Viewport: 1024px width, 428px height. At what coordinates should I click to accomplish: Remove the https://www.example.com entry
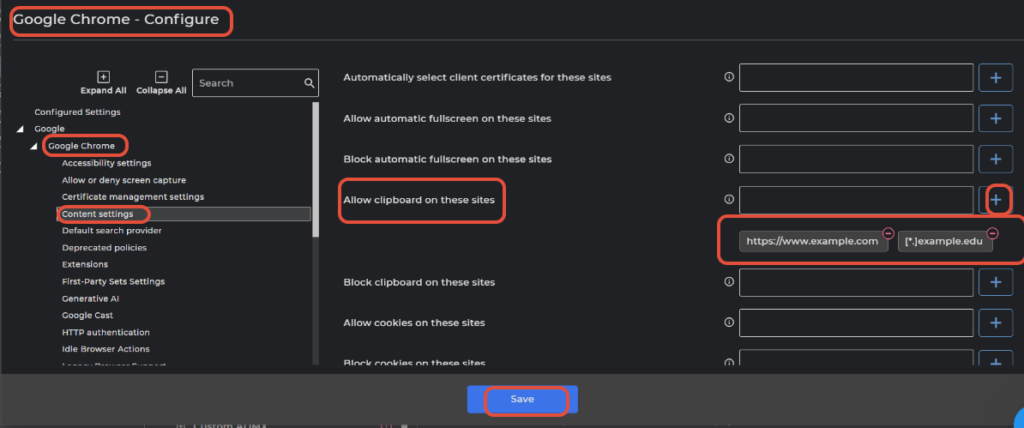coord(888,233)
